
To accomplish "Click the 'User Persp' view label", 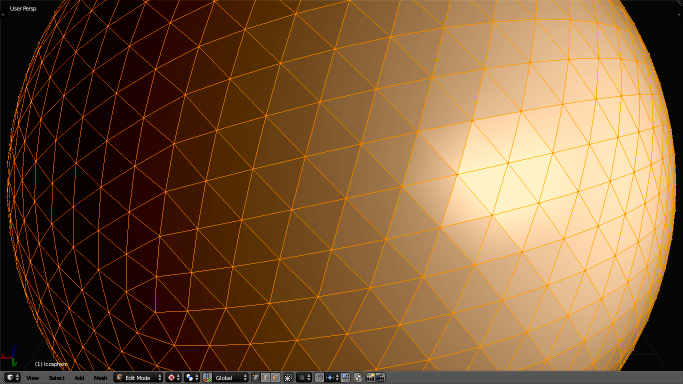I will 23,8.
